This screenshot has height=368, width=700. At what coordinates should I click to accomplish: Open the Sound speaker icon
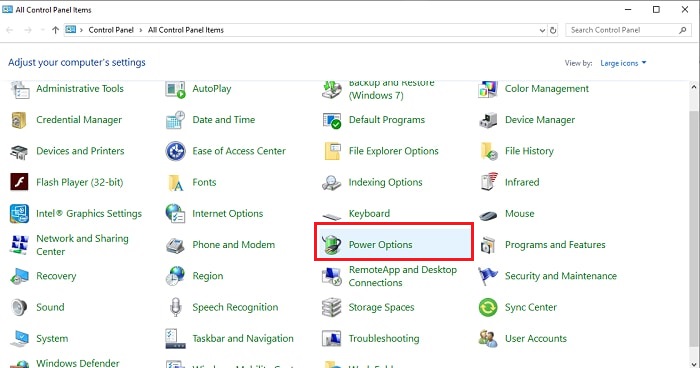(19, 307)
